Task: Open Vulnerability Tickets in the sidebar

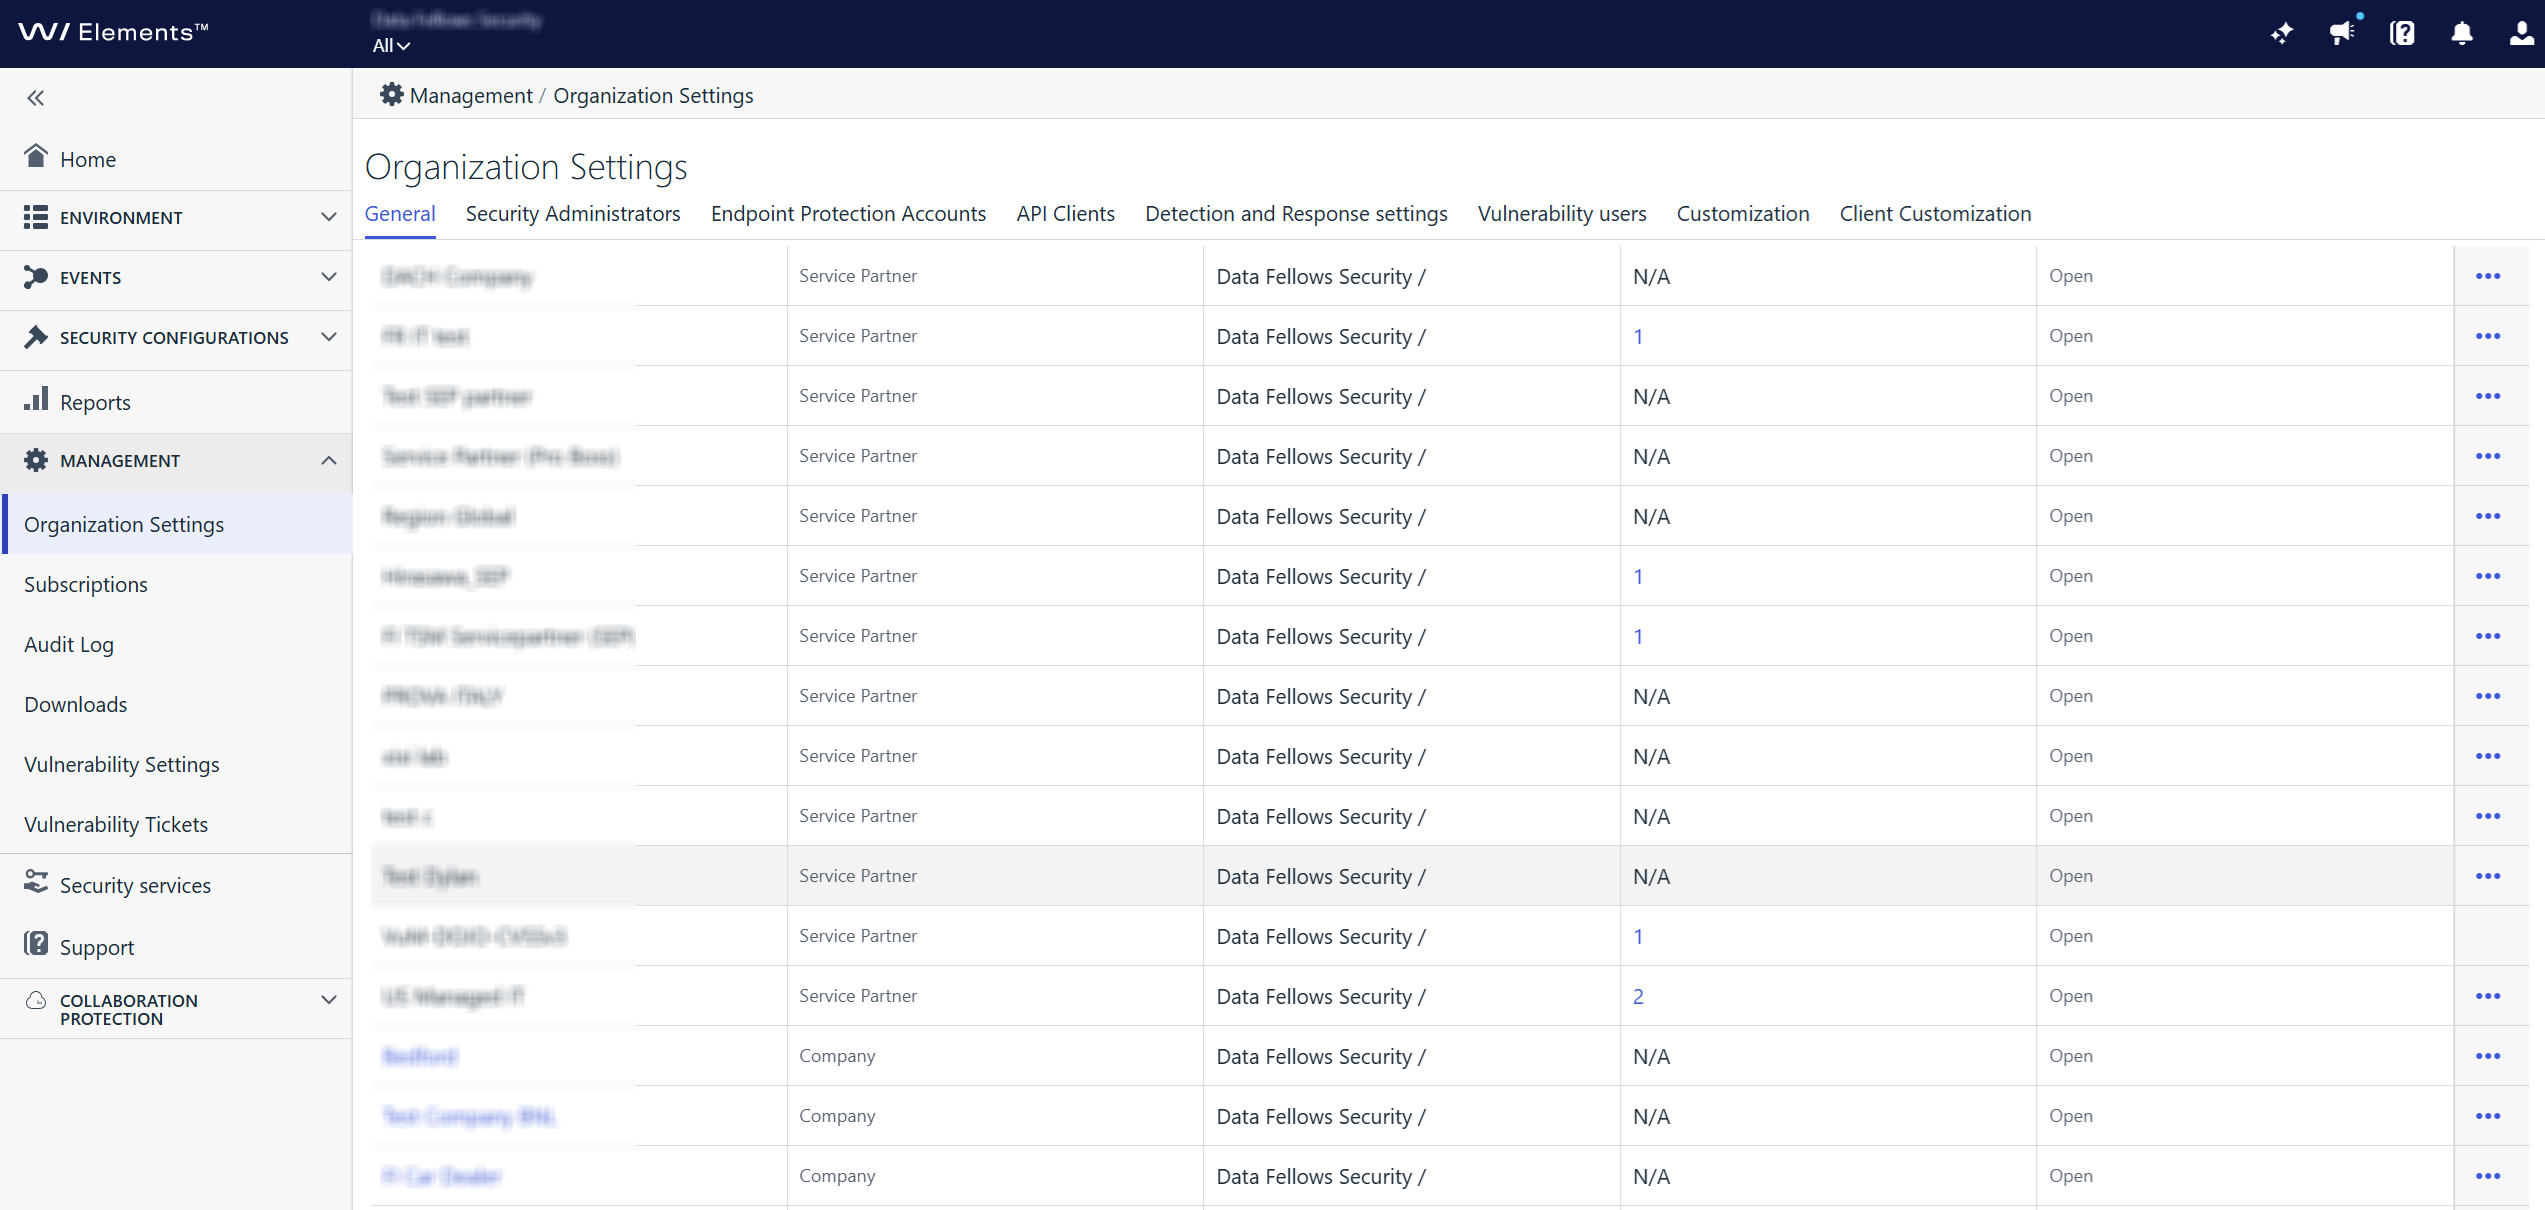Action: click(116, 824)
